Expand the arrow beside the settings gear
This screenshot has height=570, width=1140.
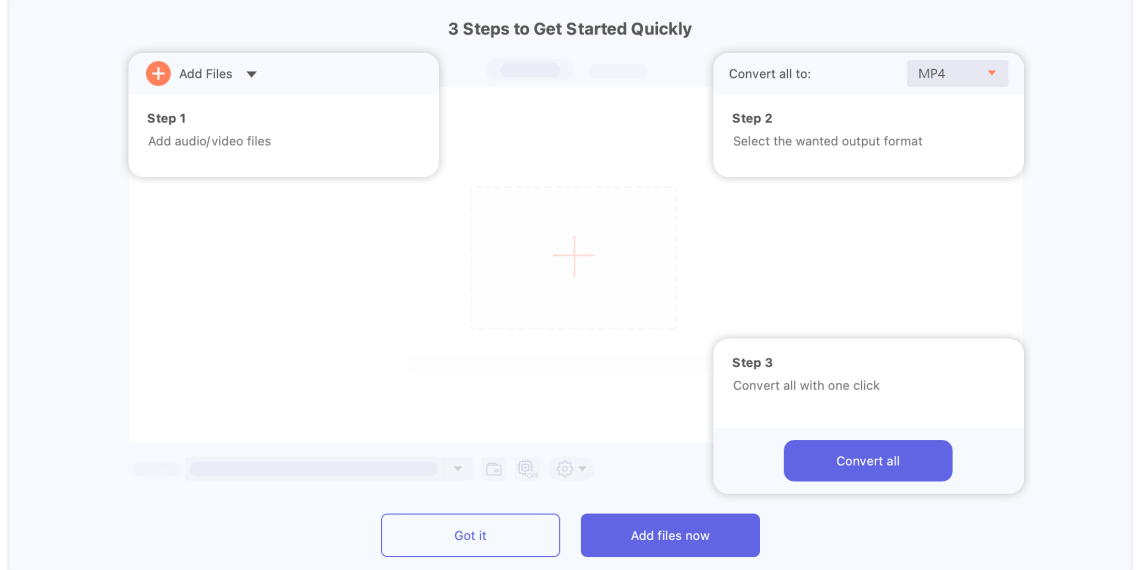pyautogui.click(x=583, y=469)
